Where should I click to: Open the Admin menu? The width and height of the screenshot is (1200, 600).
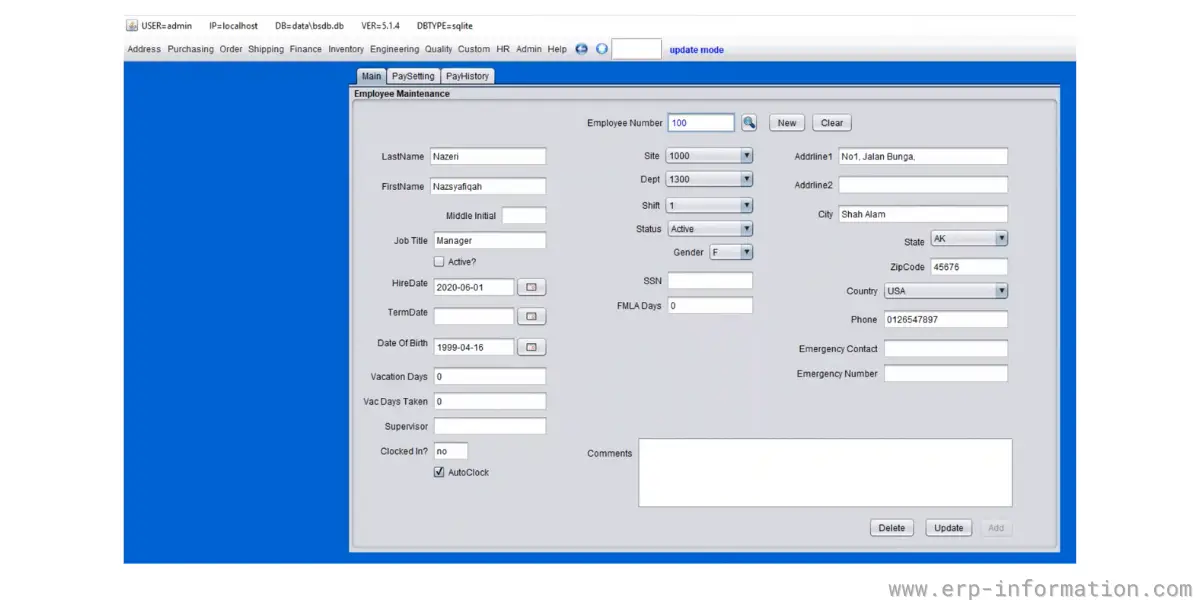(x=528, y=49)
